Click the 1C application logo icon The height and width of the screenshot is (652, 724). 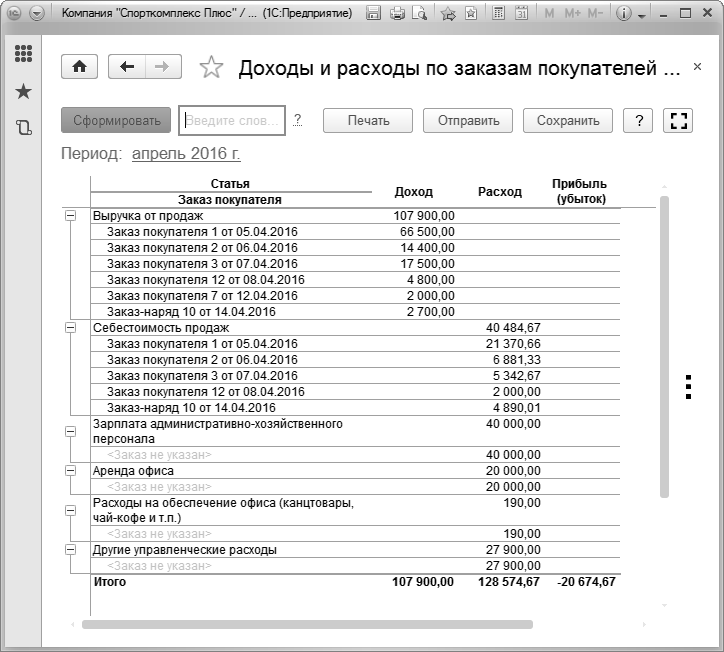click(14, 13)
